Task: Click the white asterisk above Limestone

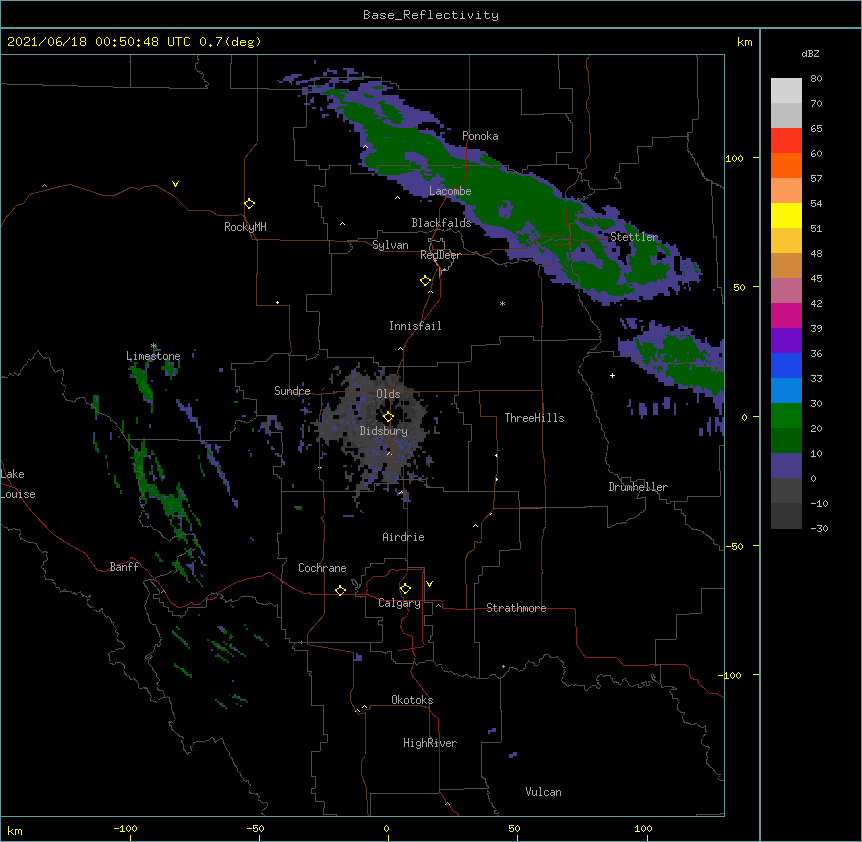Action: click(x=154, y=346)
